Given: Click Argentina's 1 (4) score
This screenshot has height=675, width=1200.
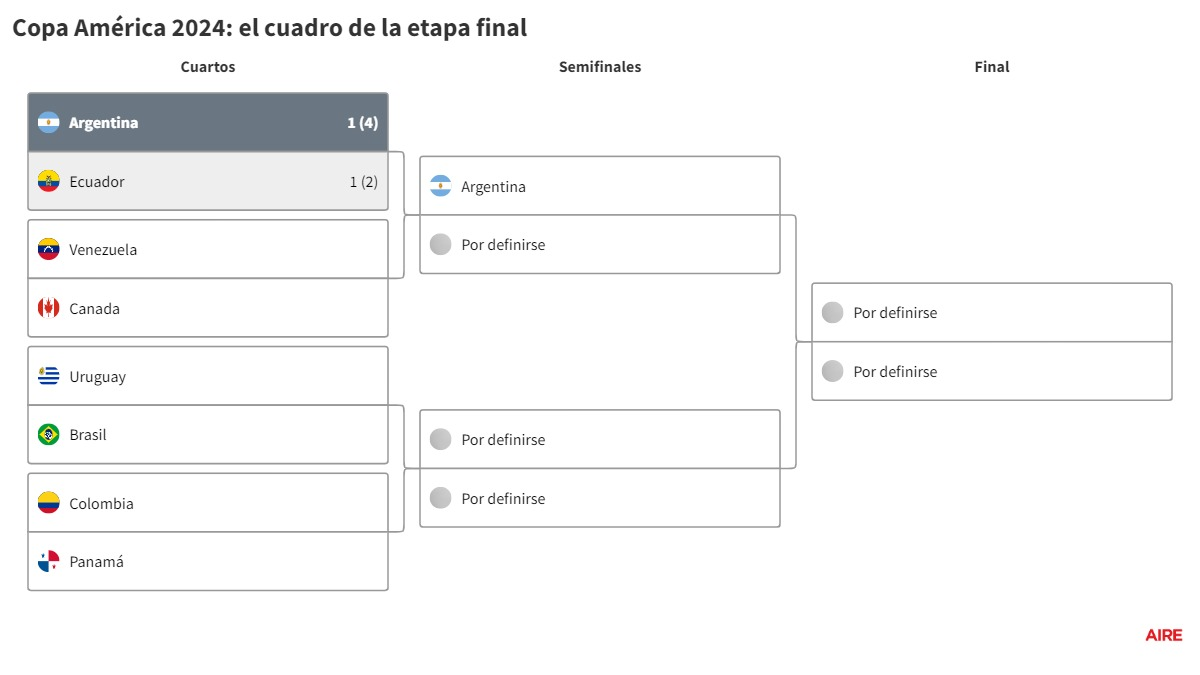Looking at the screenshot, I should [x=362, y=123].
